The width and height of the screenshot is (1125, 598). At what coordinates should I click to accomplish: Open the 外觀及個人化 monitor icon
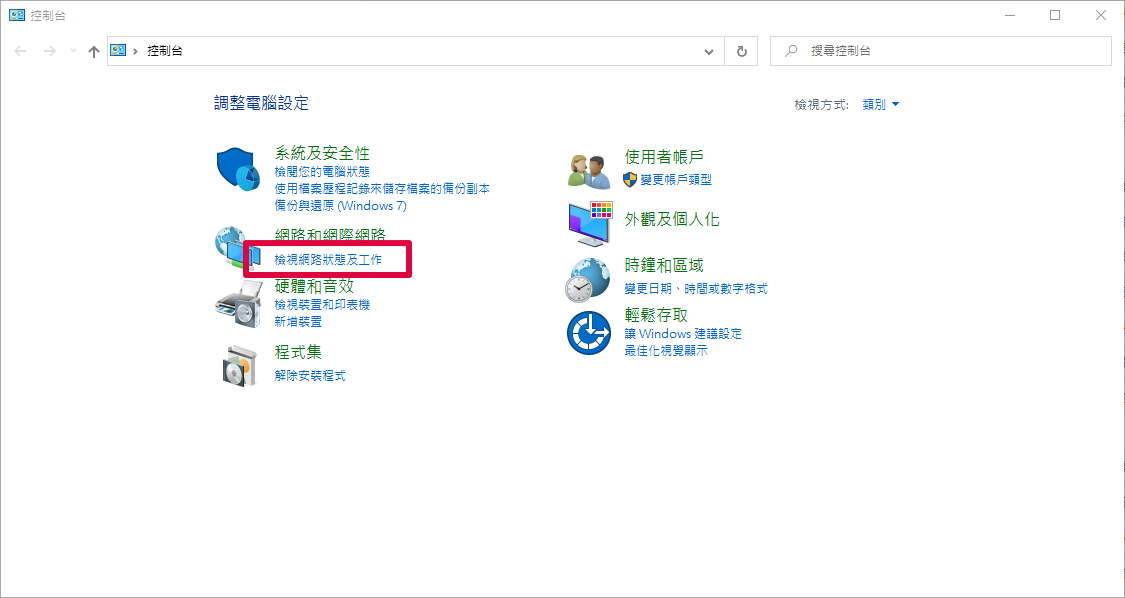pyautogui.click(x=590, y=225)
